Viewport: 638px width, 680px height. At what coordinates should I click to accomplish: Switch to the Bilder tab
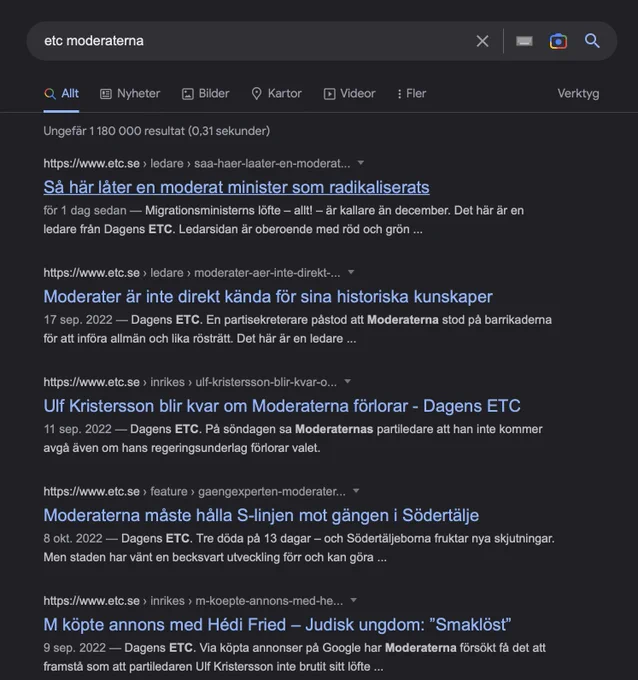(206, 94)
